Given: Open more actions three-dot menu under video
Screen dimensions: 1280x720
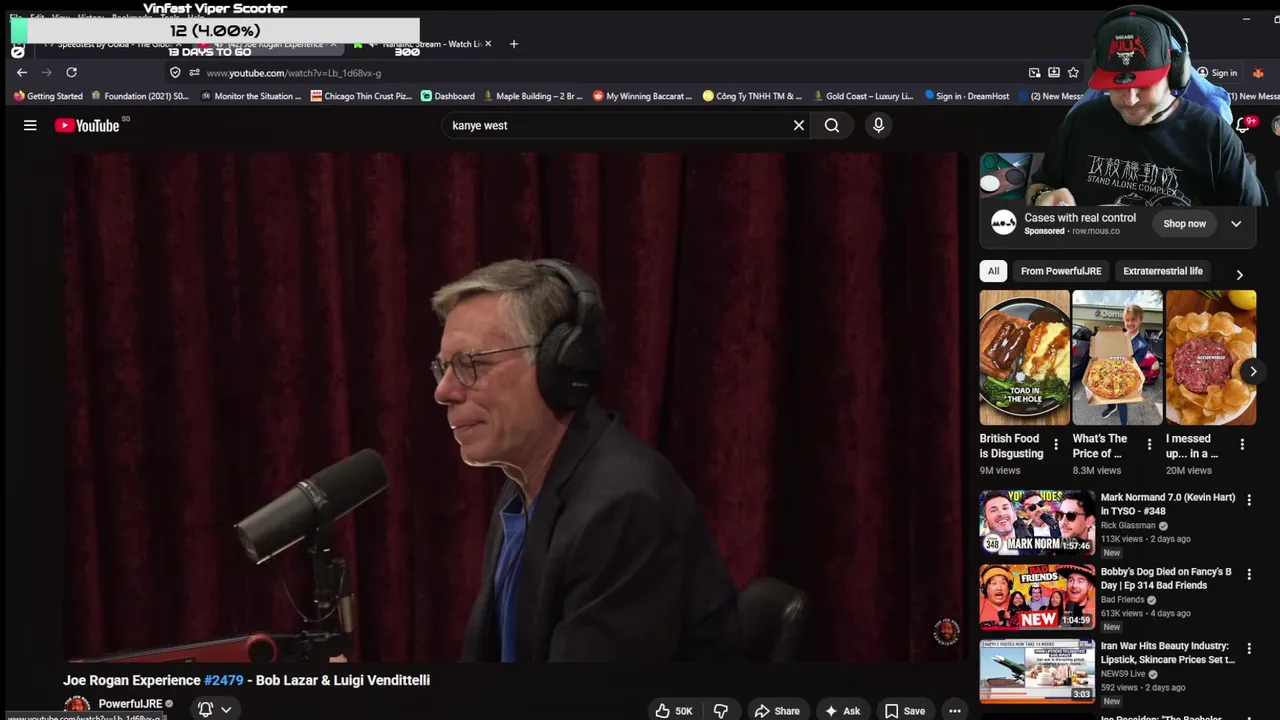Looking at the screenshot, I should 955,711.
